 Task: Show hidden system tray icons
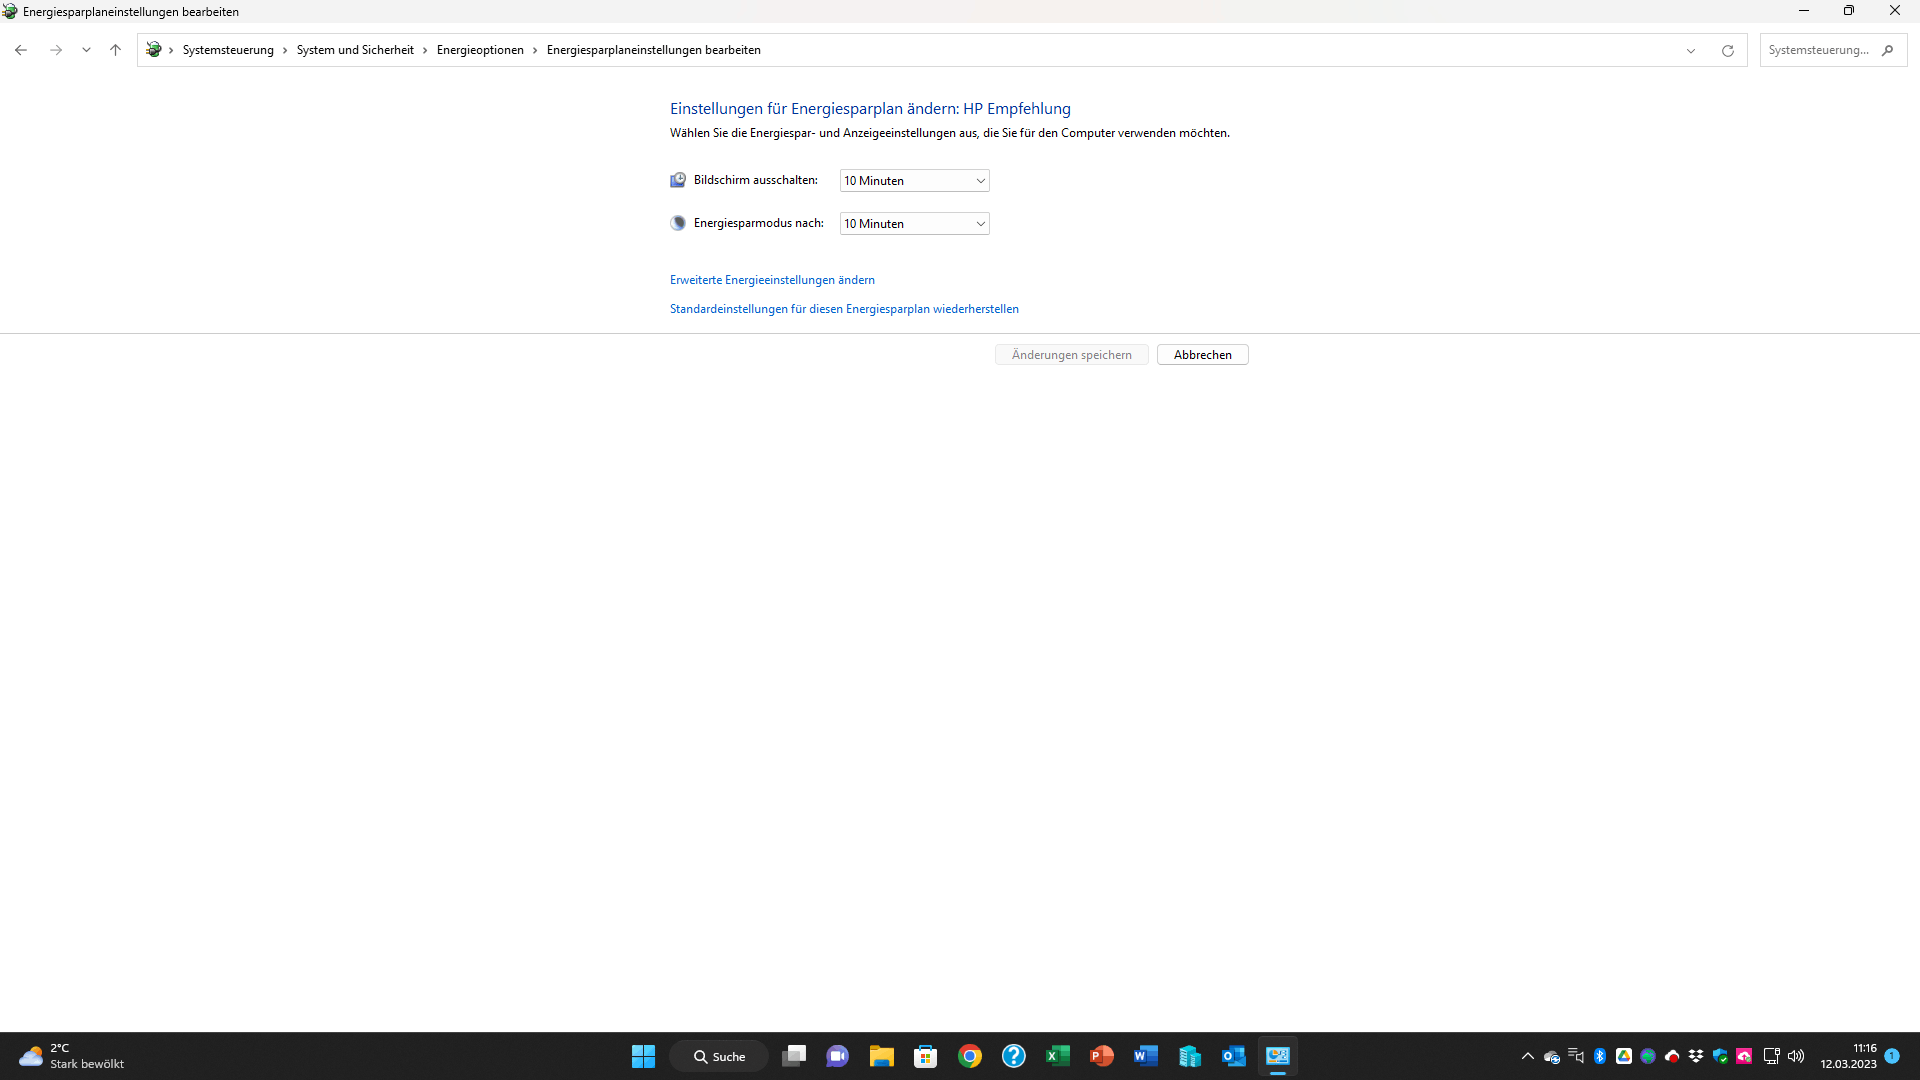coord(1527,1056)
